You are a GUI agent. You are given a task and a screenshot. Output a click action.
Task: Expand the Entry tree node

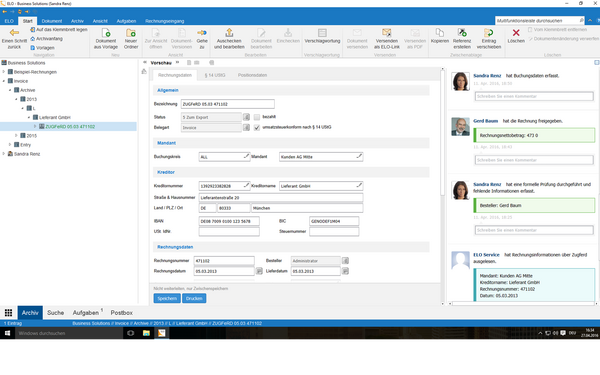[x=10, y=145]
